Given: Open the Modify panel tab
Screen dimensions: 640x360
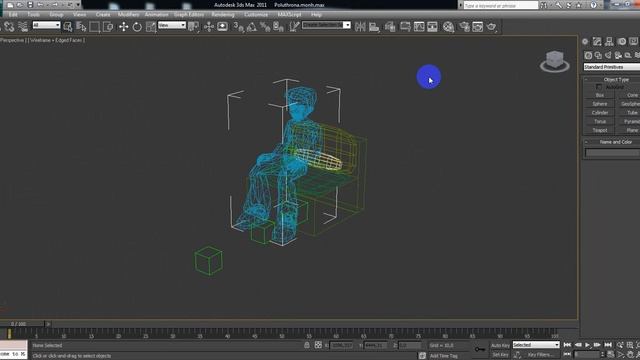Looking at the screenshot, I should 597,42.
